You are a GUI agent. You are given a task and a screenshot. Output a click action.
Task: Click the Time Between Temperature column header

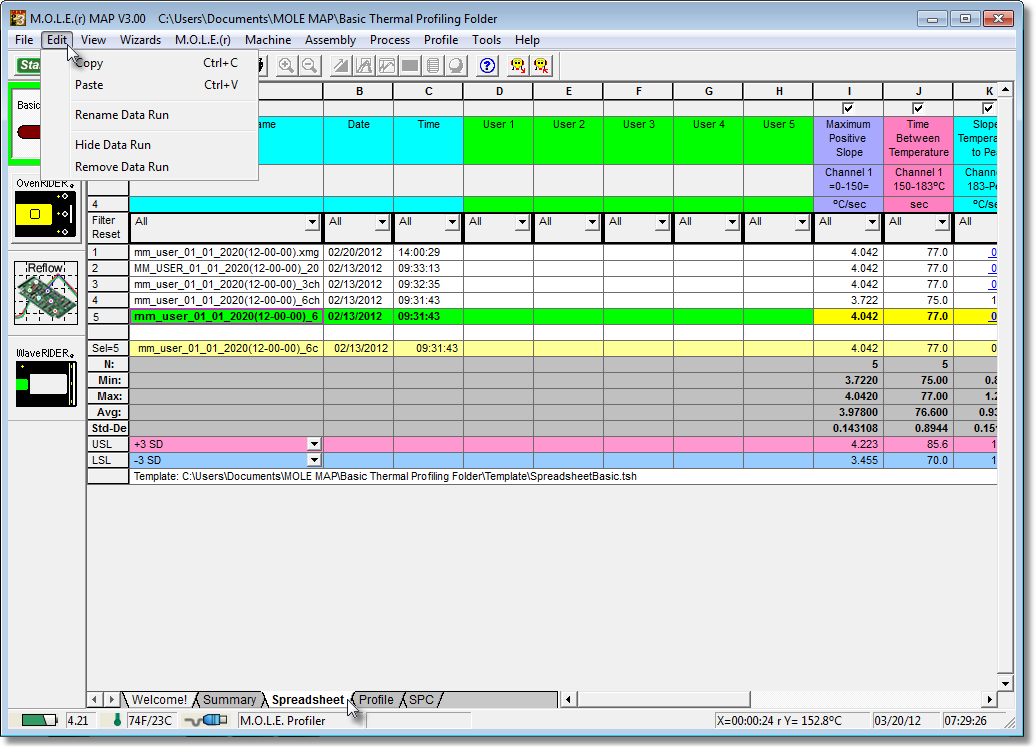918,139
